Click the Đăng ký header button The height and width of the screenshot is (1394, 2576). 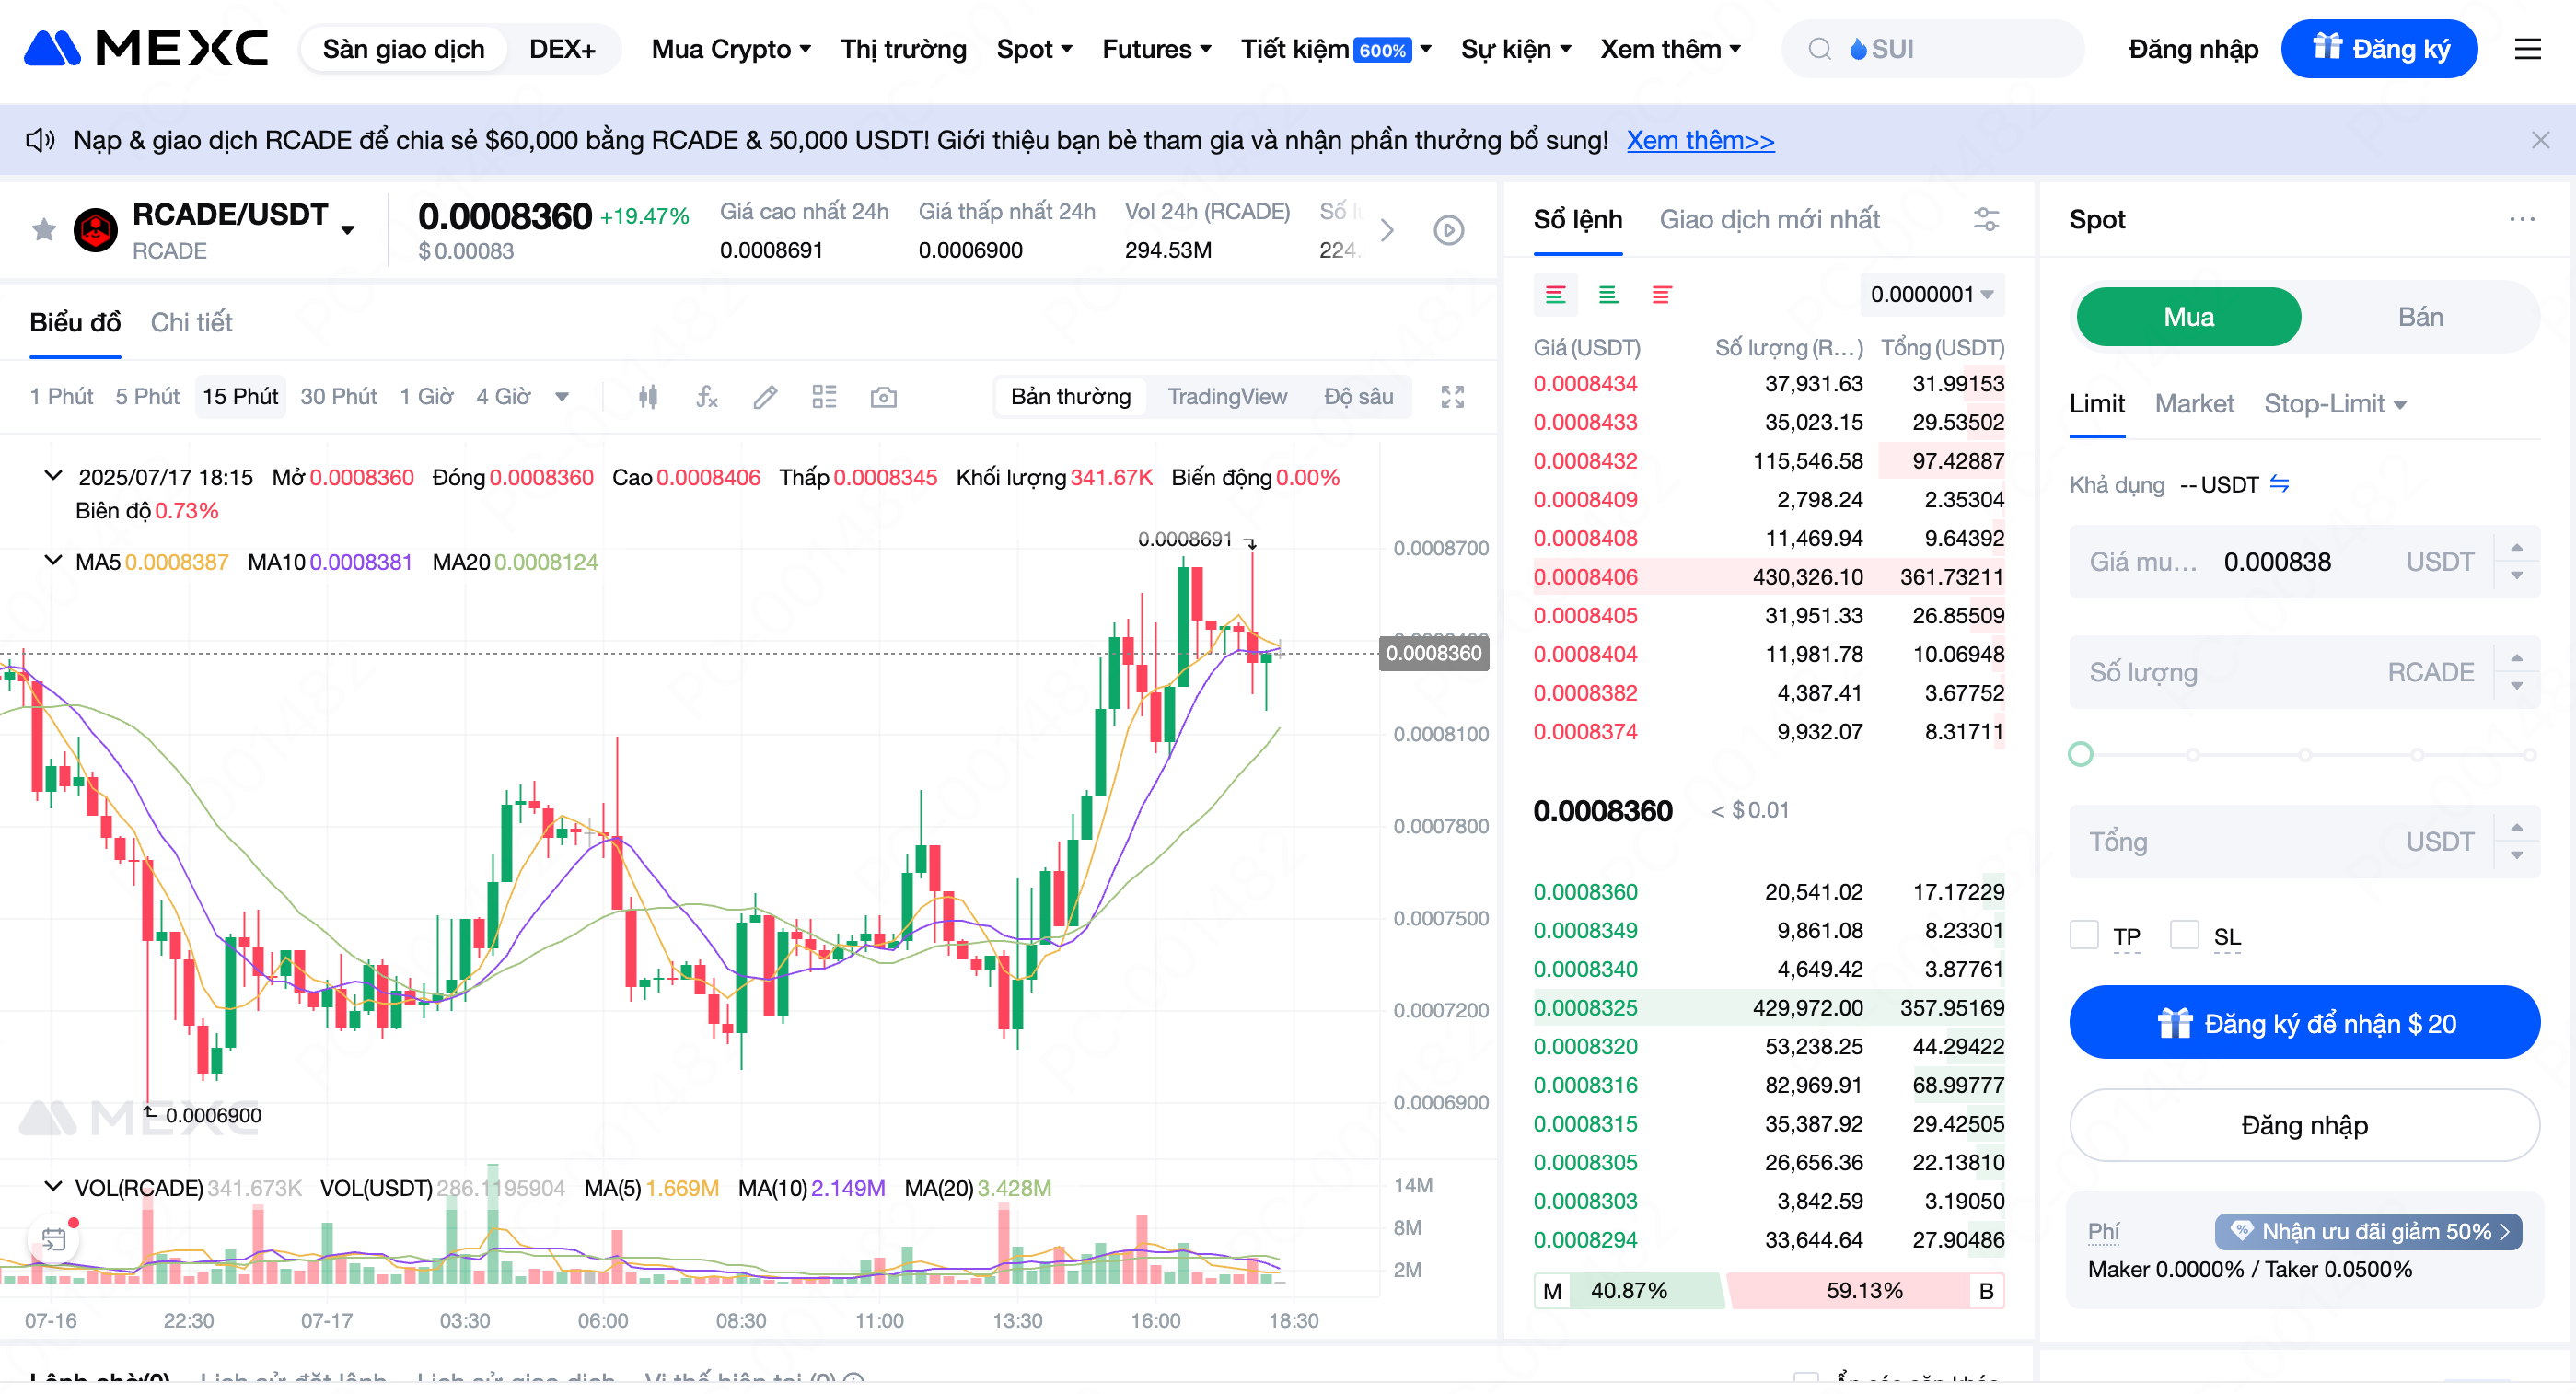2379,49
